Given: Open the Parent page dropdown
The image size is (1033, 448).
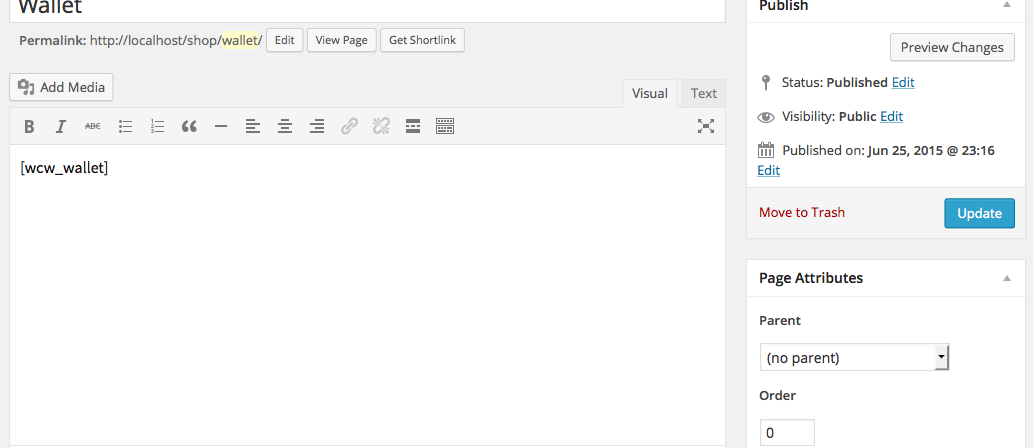Looking at the screenshot, I should pyautogui.click(x=854, y=358).
